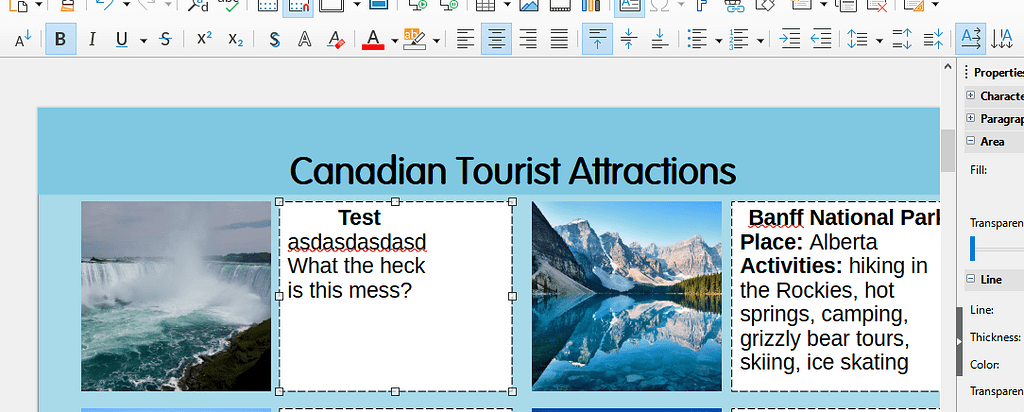Collapse the Area section in sidebar
The height and width of the screenshot is (412, 1024).
click(971, 142)
